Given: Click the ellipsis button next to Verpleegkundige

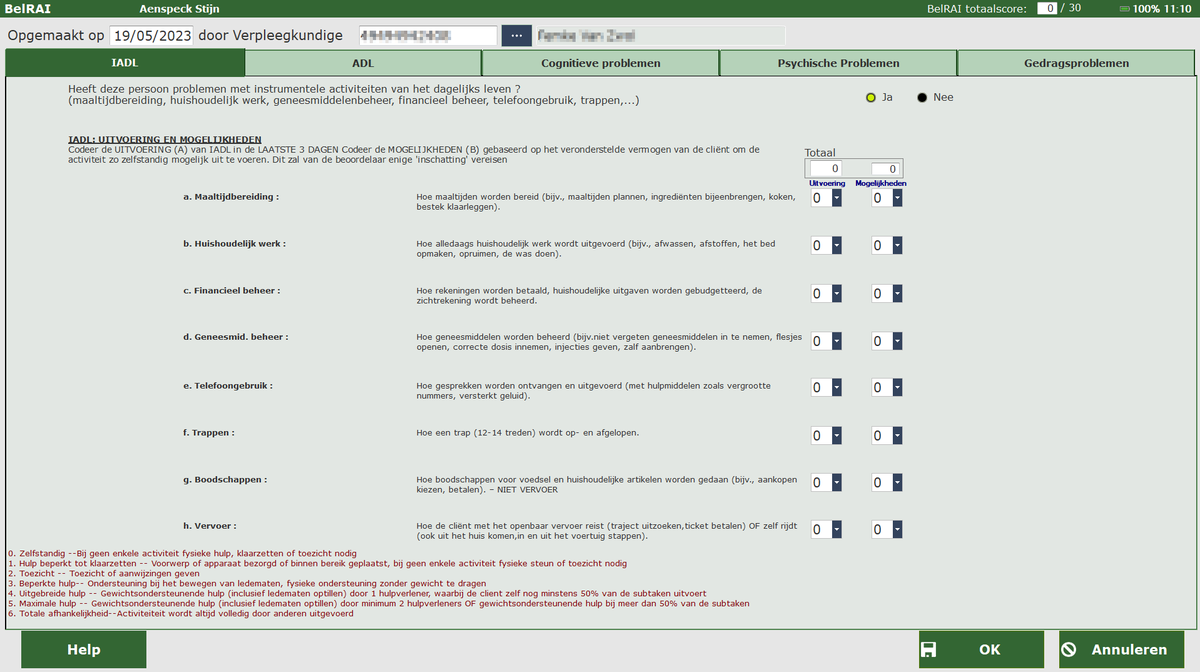Looking at the screenshot, I should click(516, 36).
